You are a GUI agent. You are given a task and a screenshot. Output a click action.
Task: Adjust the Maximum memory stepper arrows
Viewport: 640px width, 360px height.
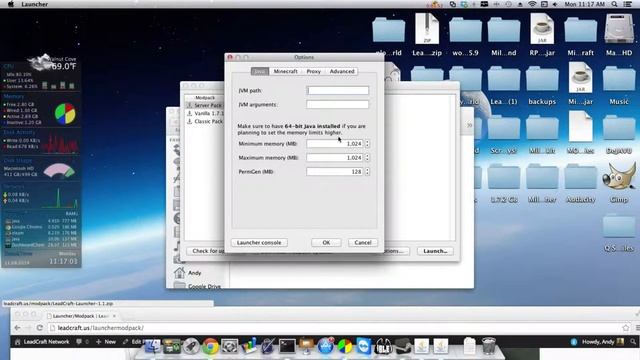point(367,158)
